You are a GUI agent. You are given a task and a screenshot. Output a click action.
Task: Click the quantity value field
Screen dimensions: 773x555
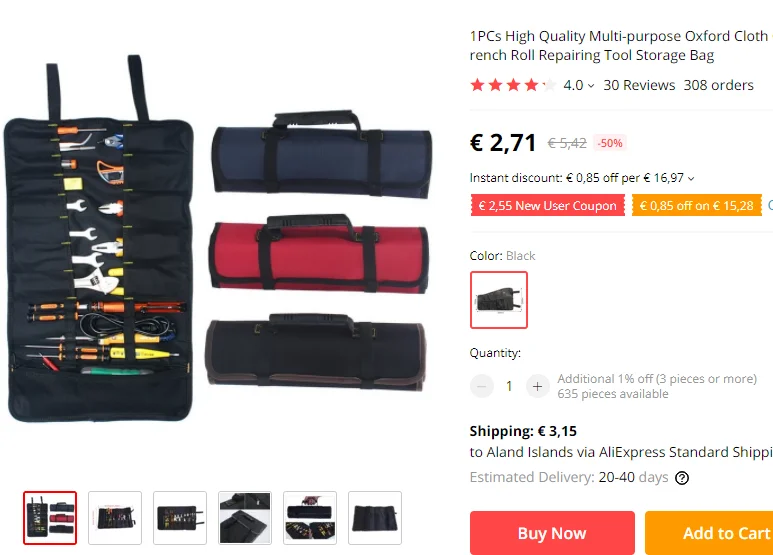pos(509,386)
